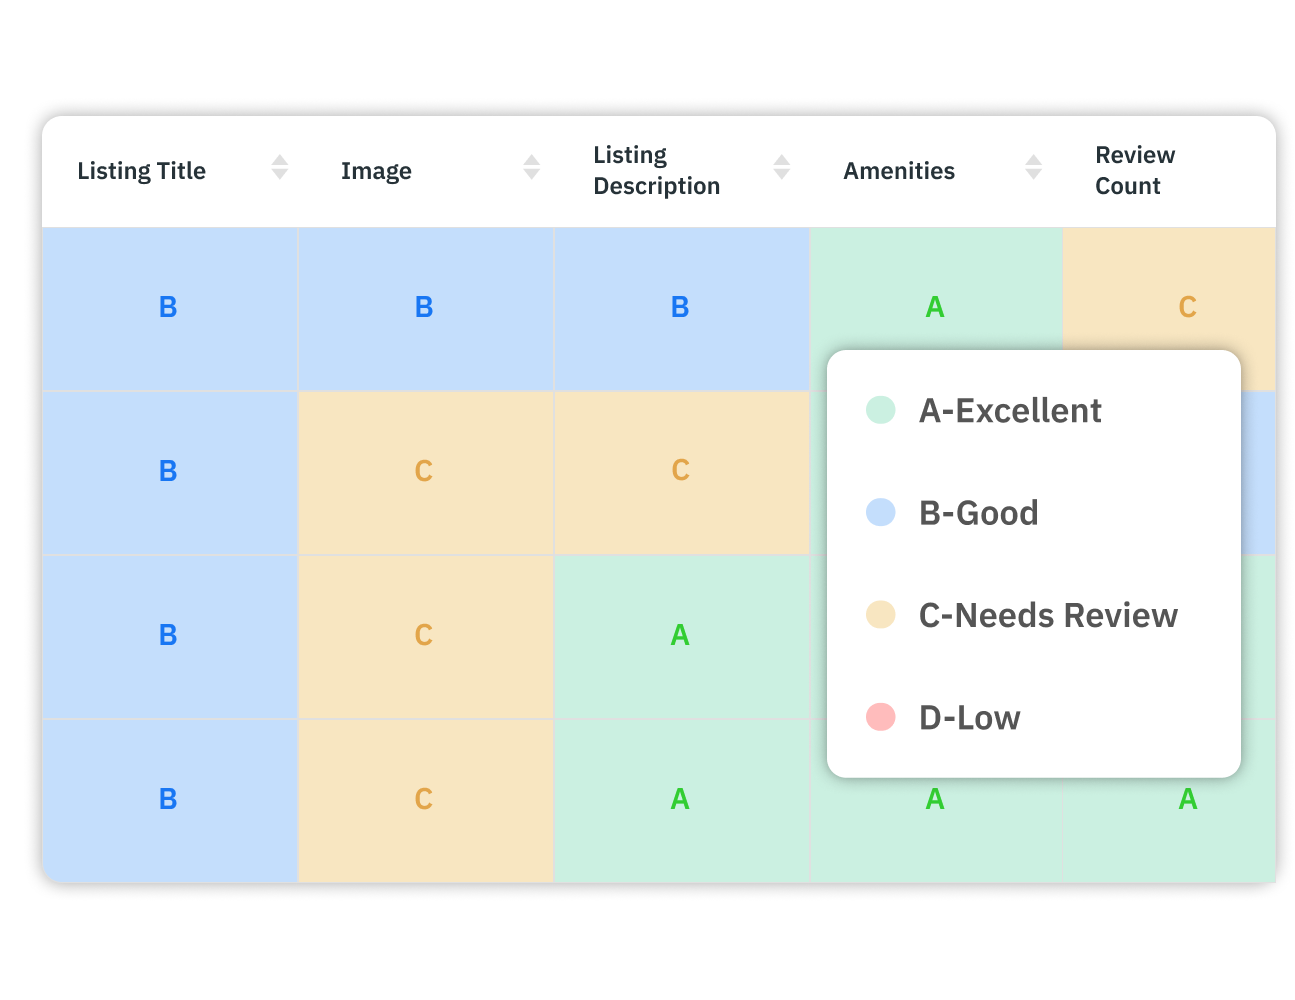Click the third row Listing Description A cell
Screen dimensions: 1295x1000
682,637
